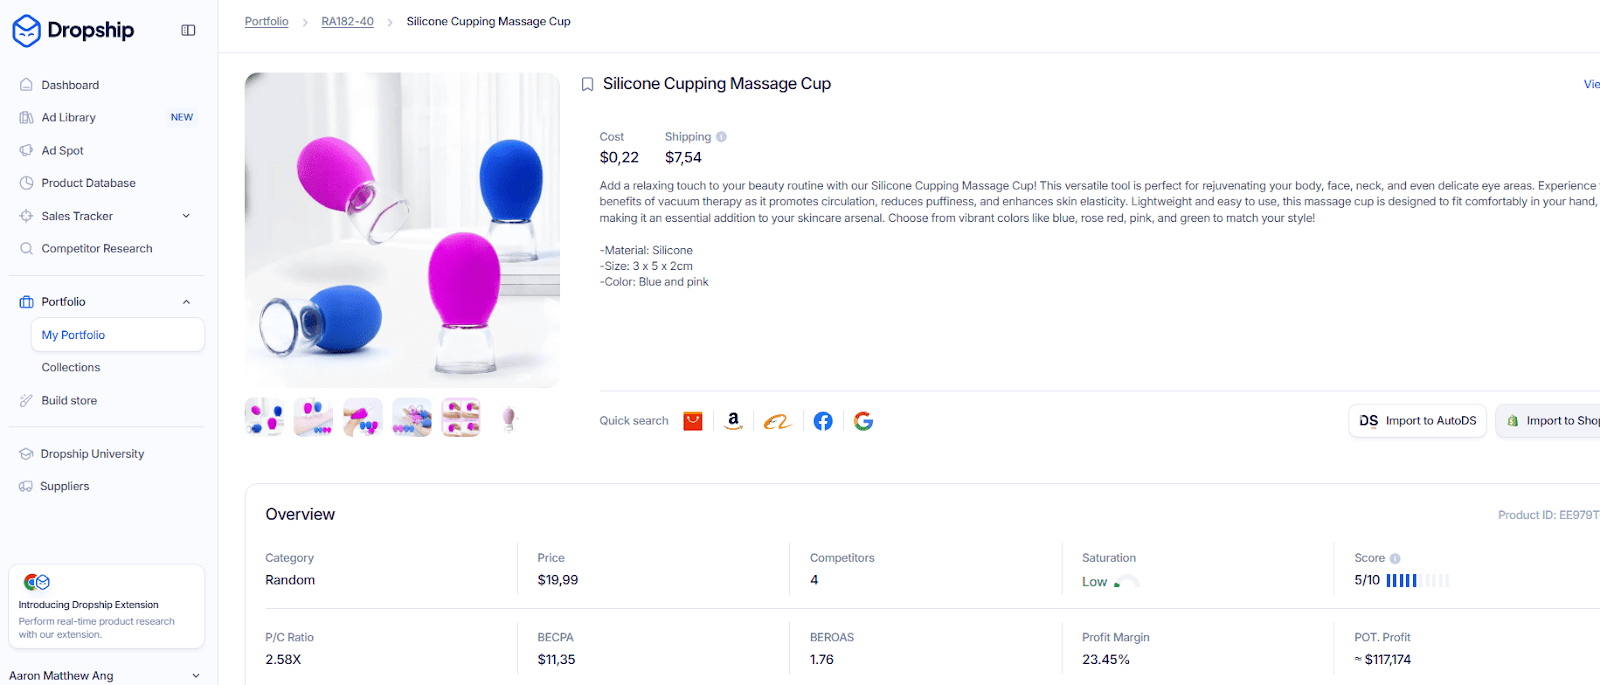Click the Facebook quick search icon

(x=823, y=421)
